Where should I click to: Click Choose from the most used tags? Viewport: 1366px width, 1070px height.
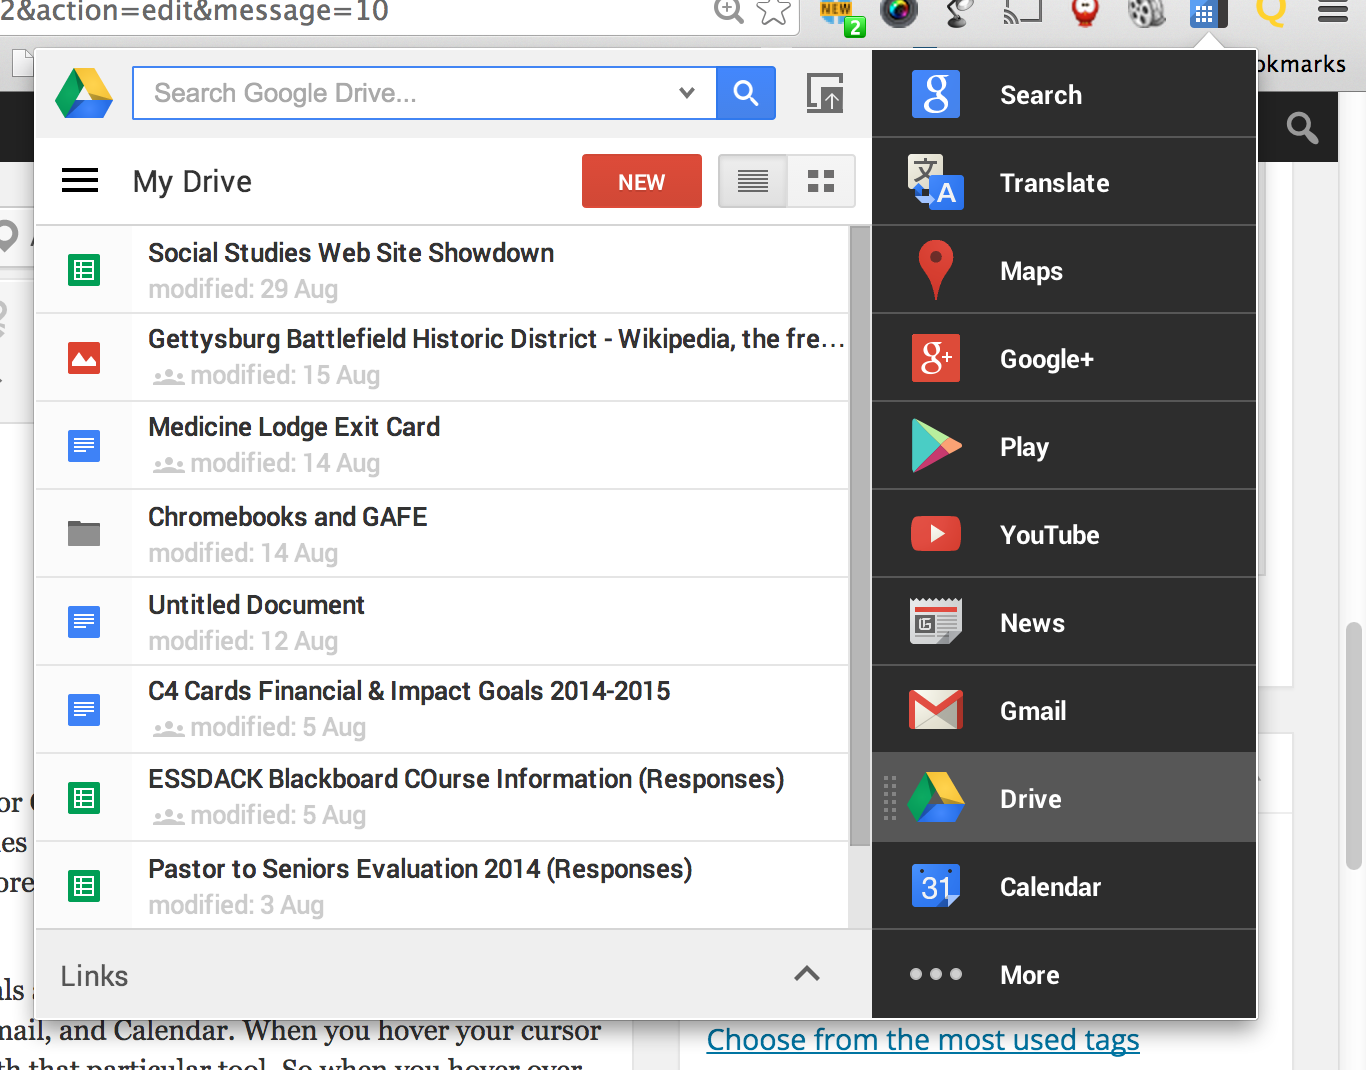click(x=923, y=1040)
